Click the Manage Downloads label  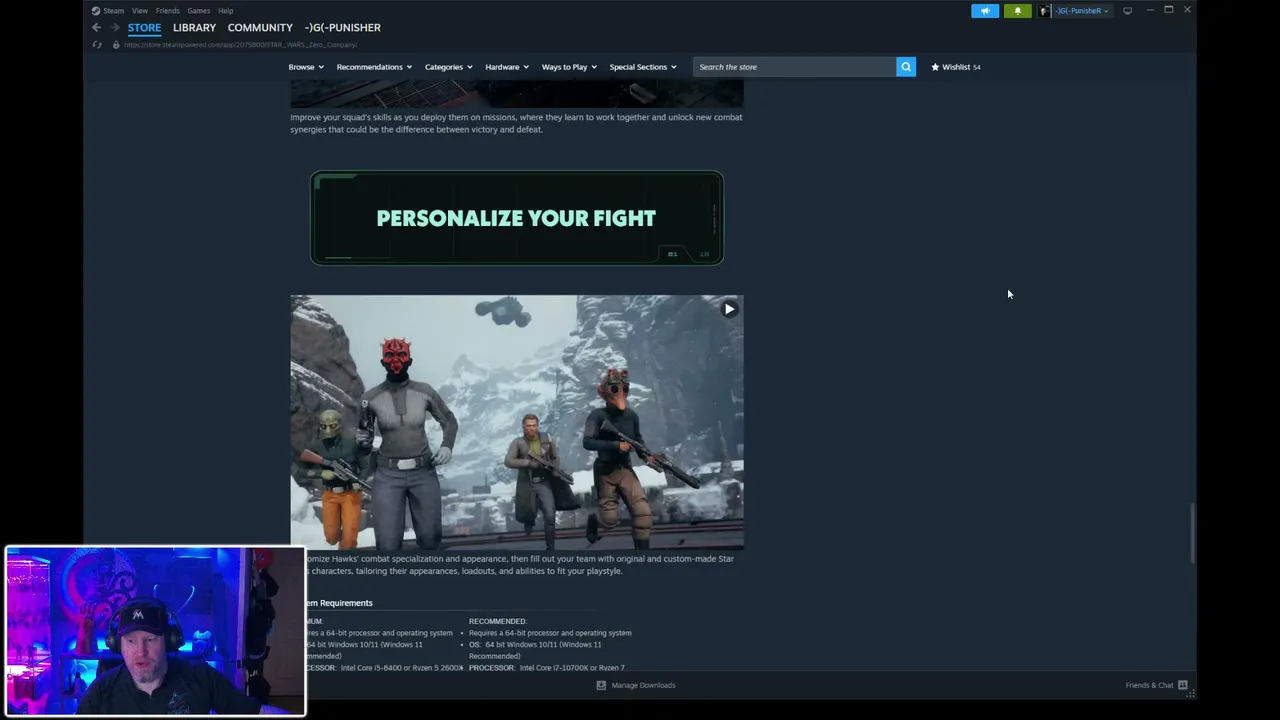[643, 685]
